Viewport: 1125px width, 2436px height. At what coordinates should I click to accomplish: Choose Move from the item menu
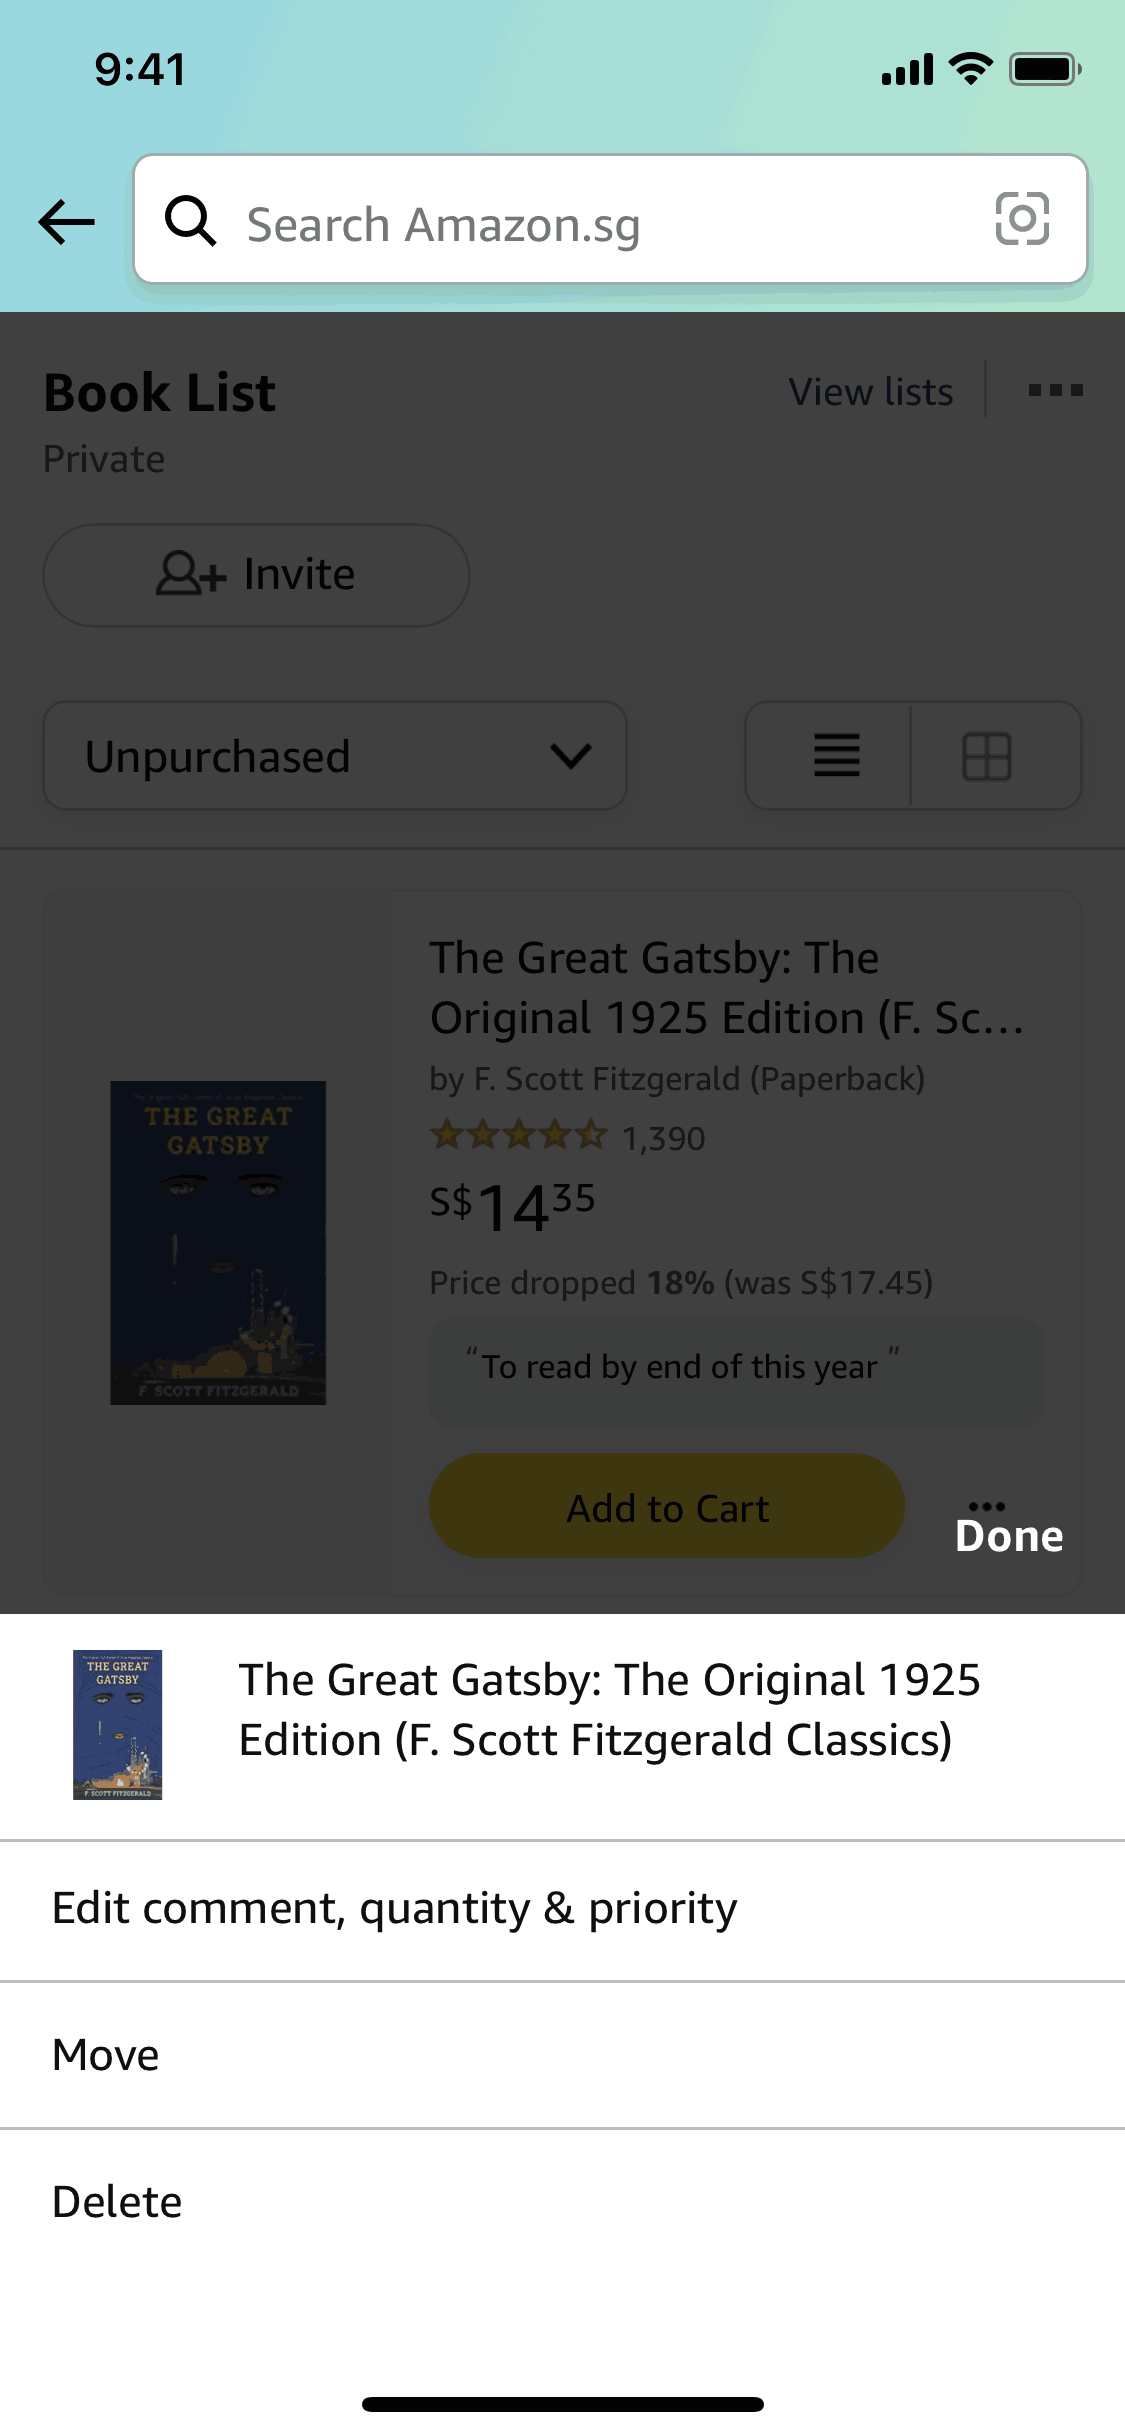106,2055
